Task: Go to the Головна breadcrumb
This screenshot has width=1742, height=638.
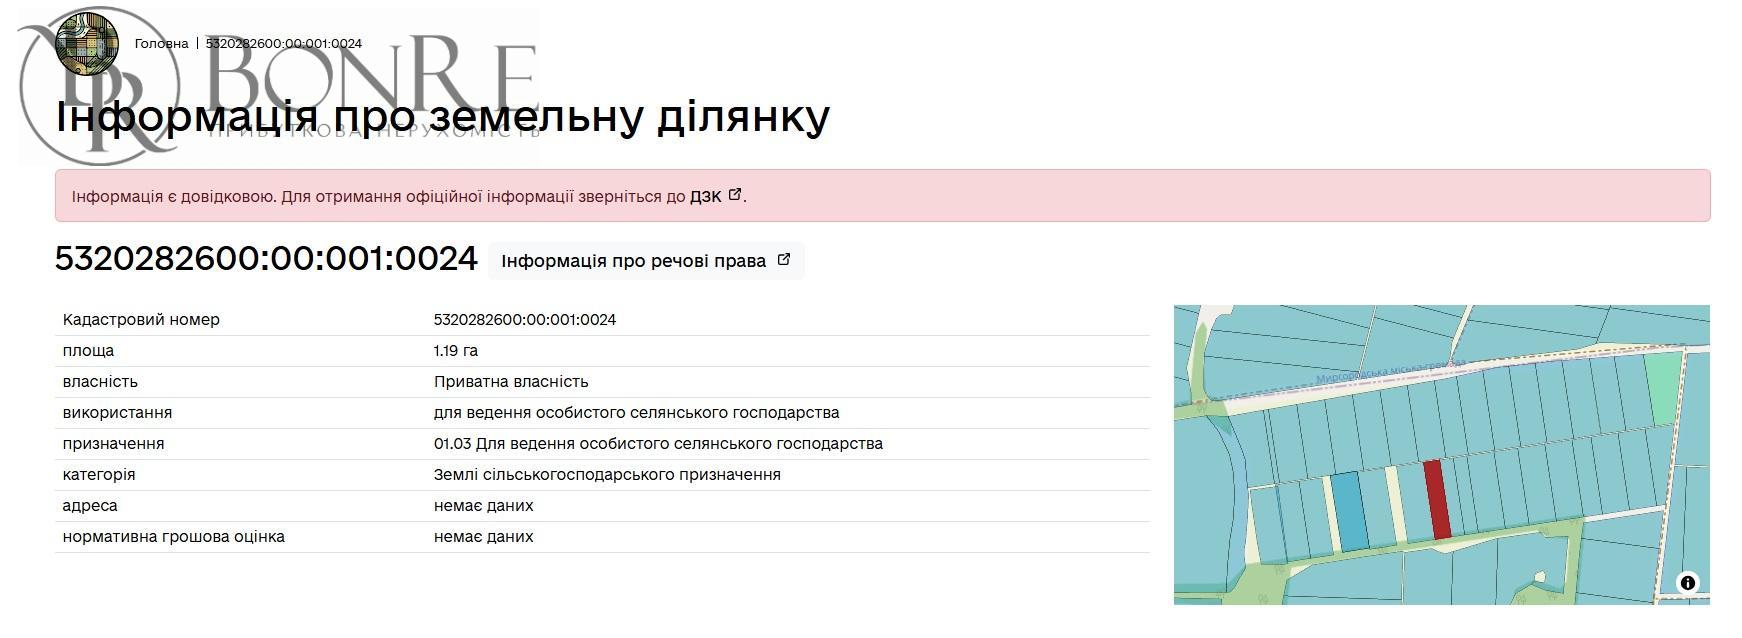Action: coord(161,44)
